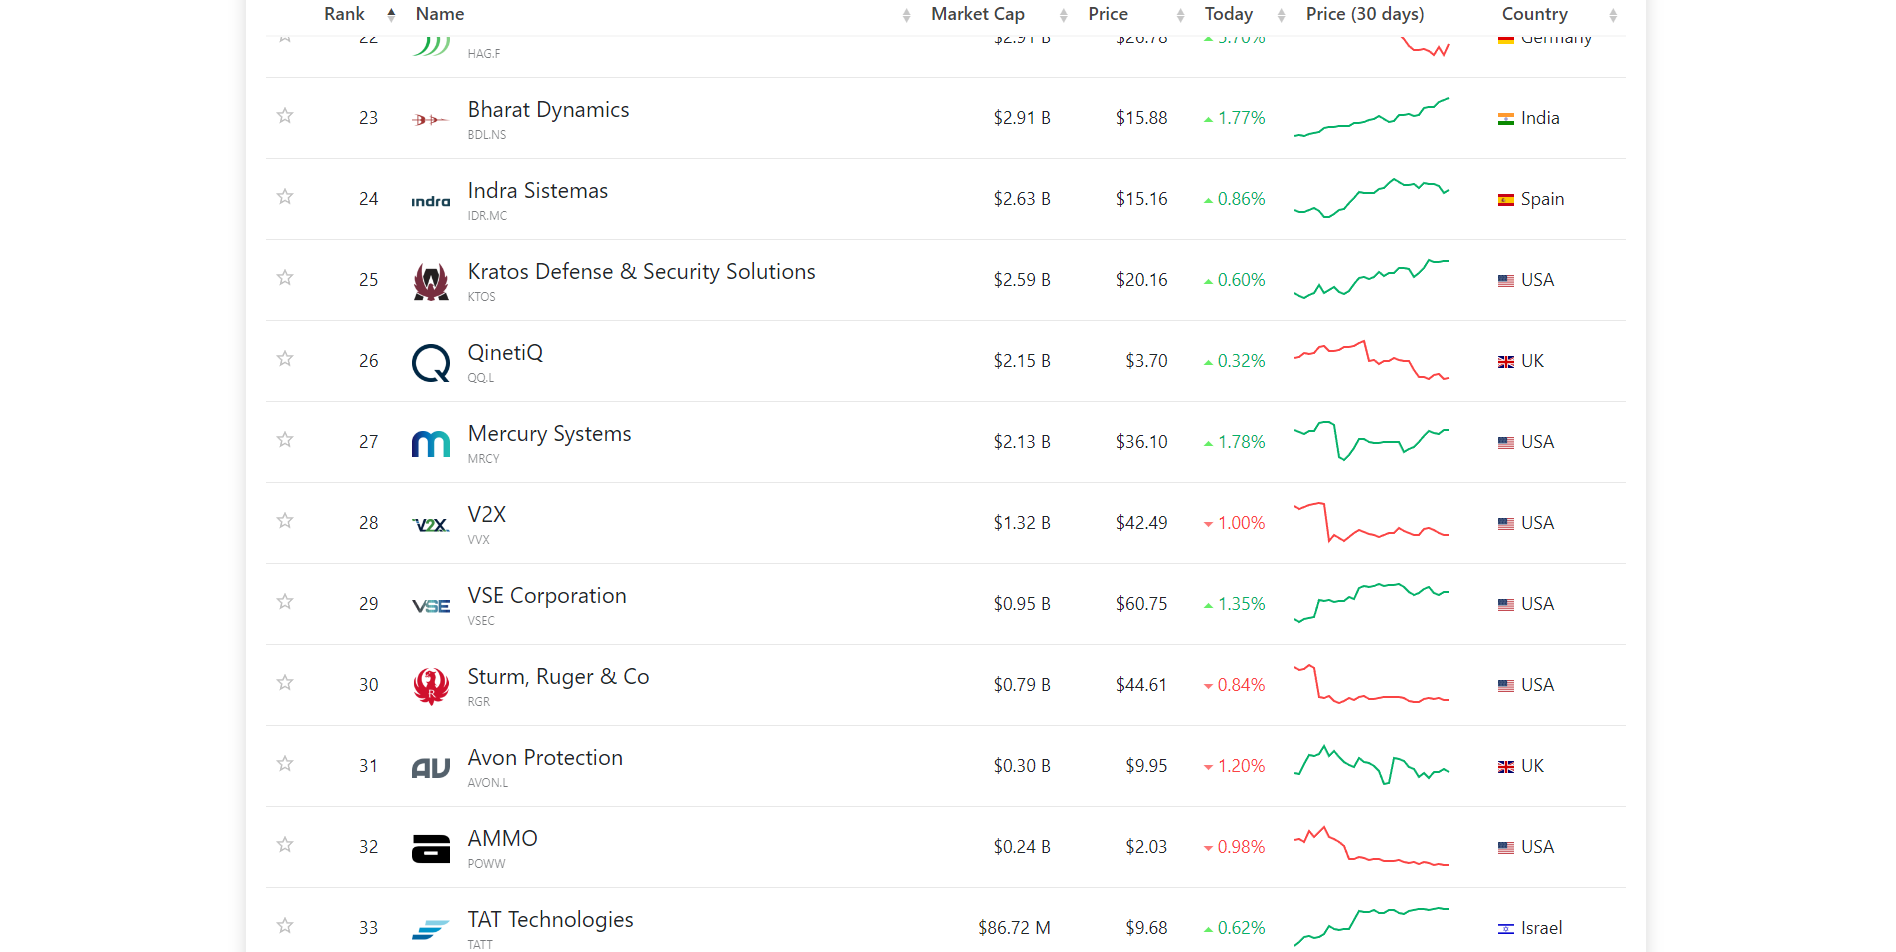
Task: Click the Indra Sistemas logo
Action: 431,201
